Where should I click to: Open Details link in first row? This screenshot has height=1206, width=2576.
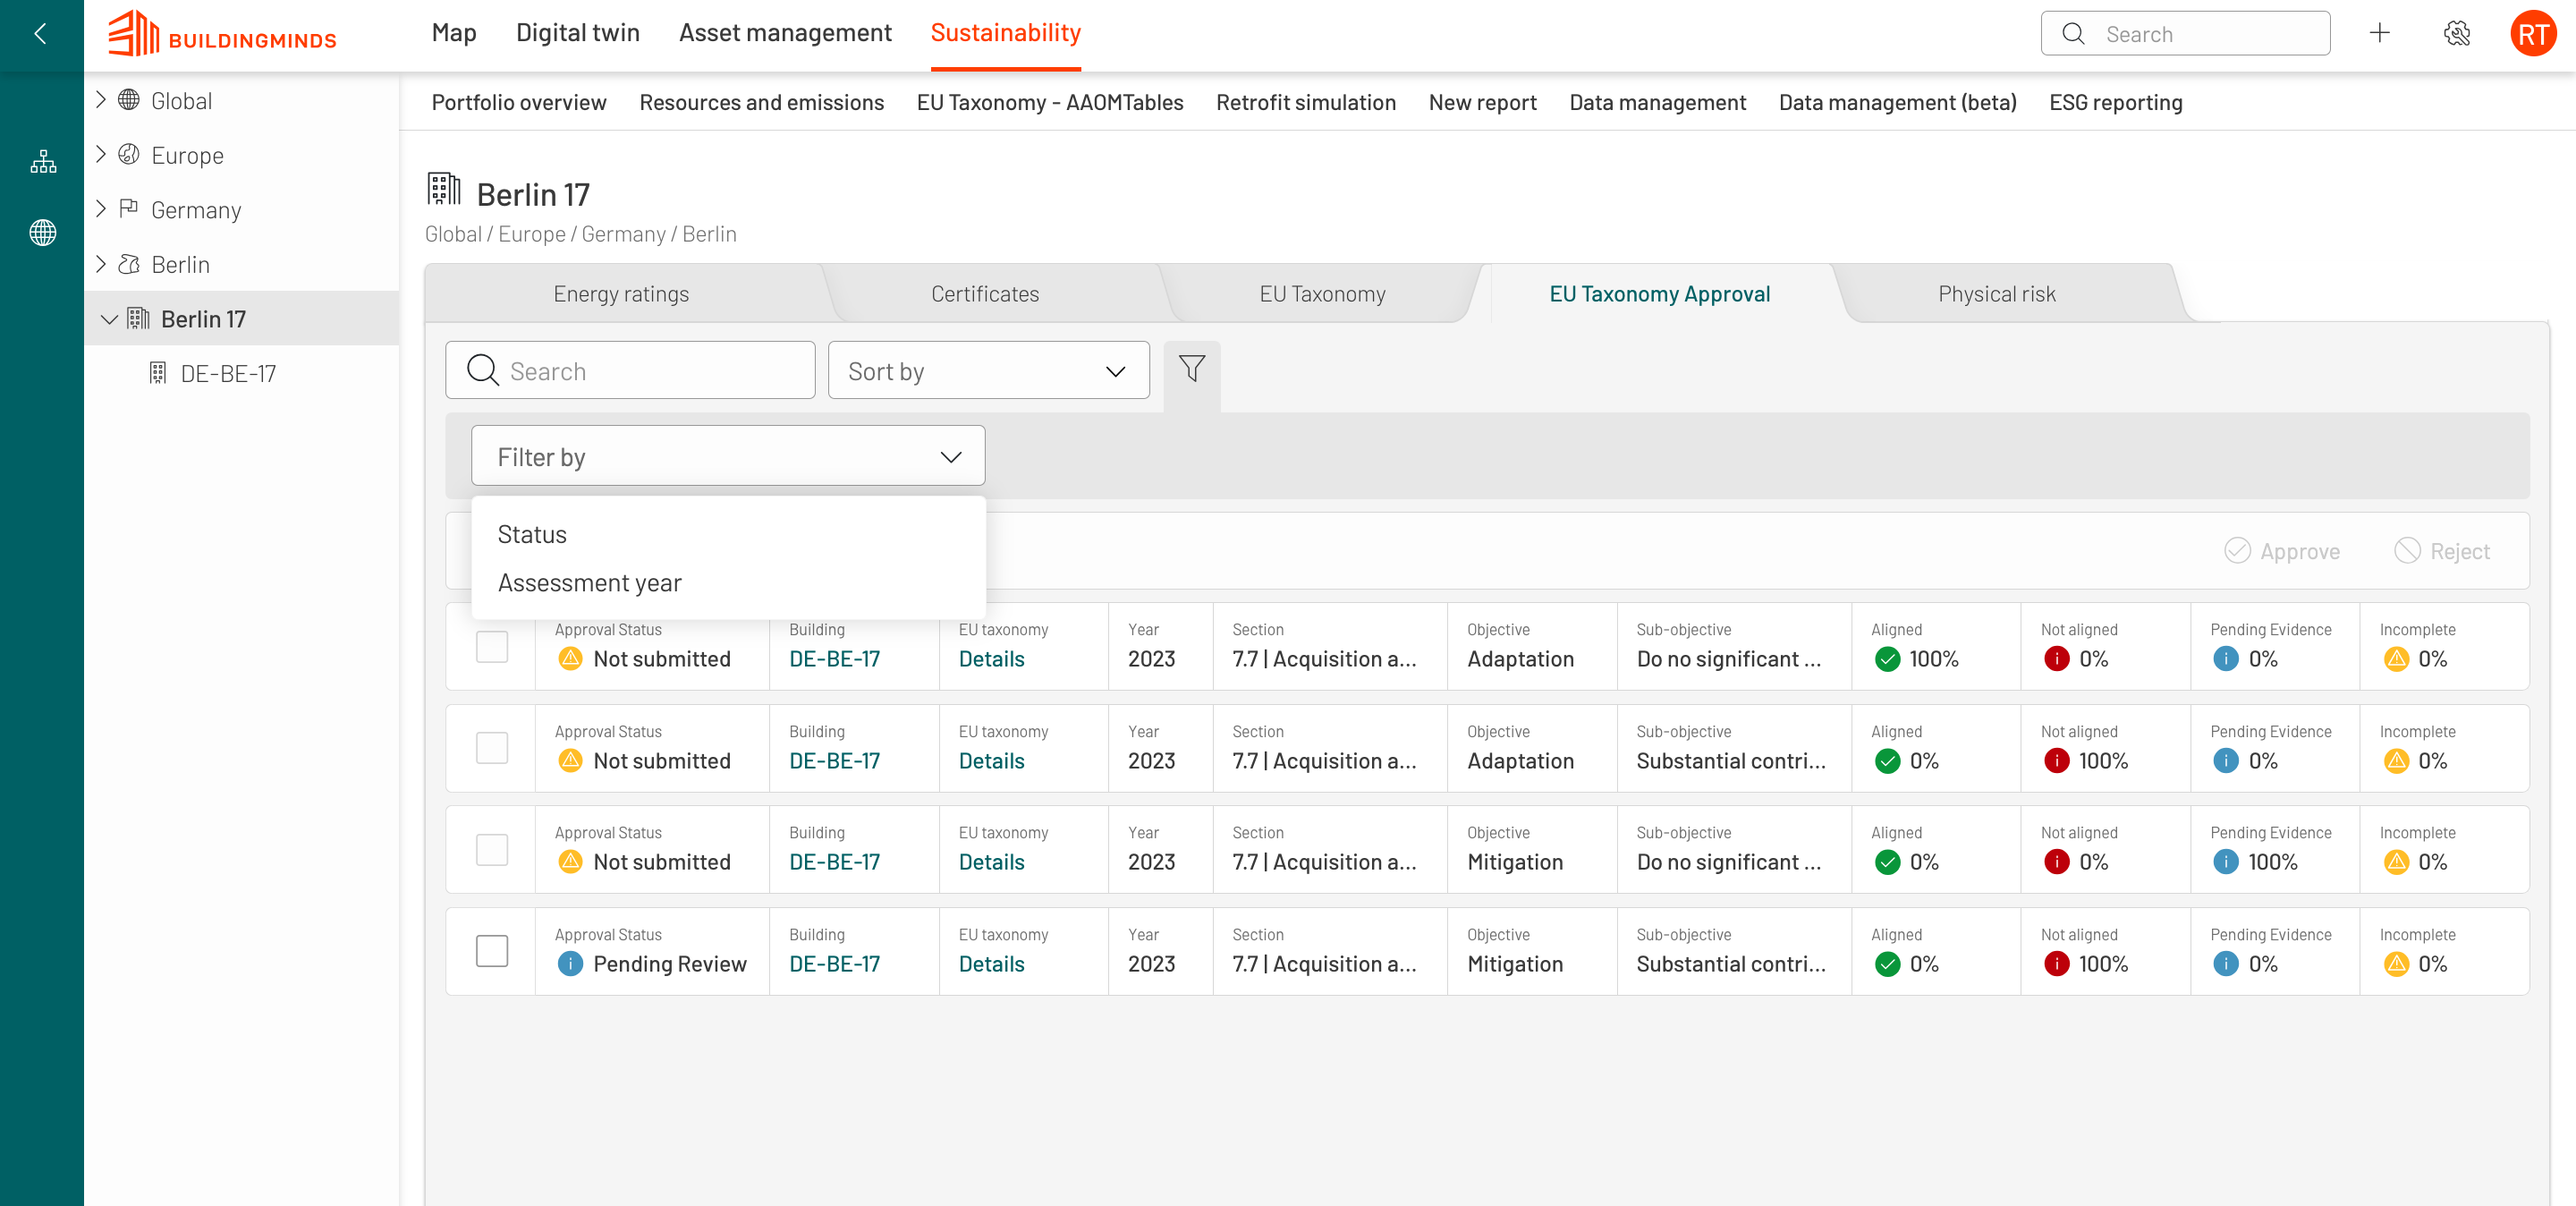click(x=991, y=659)
